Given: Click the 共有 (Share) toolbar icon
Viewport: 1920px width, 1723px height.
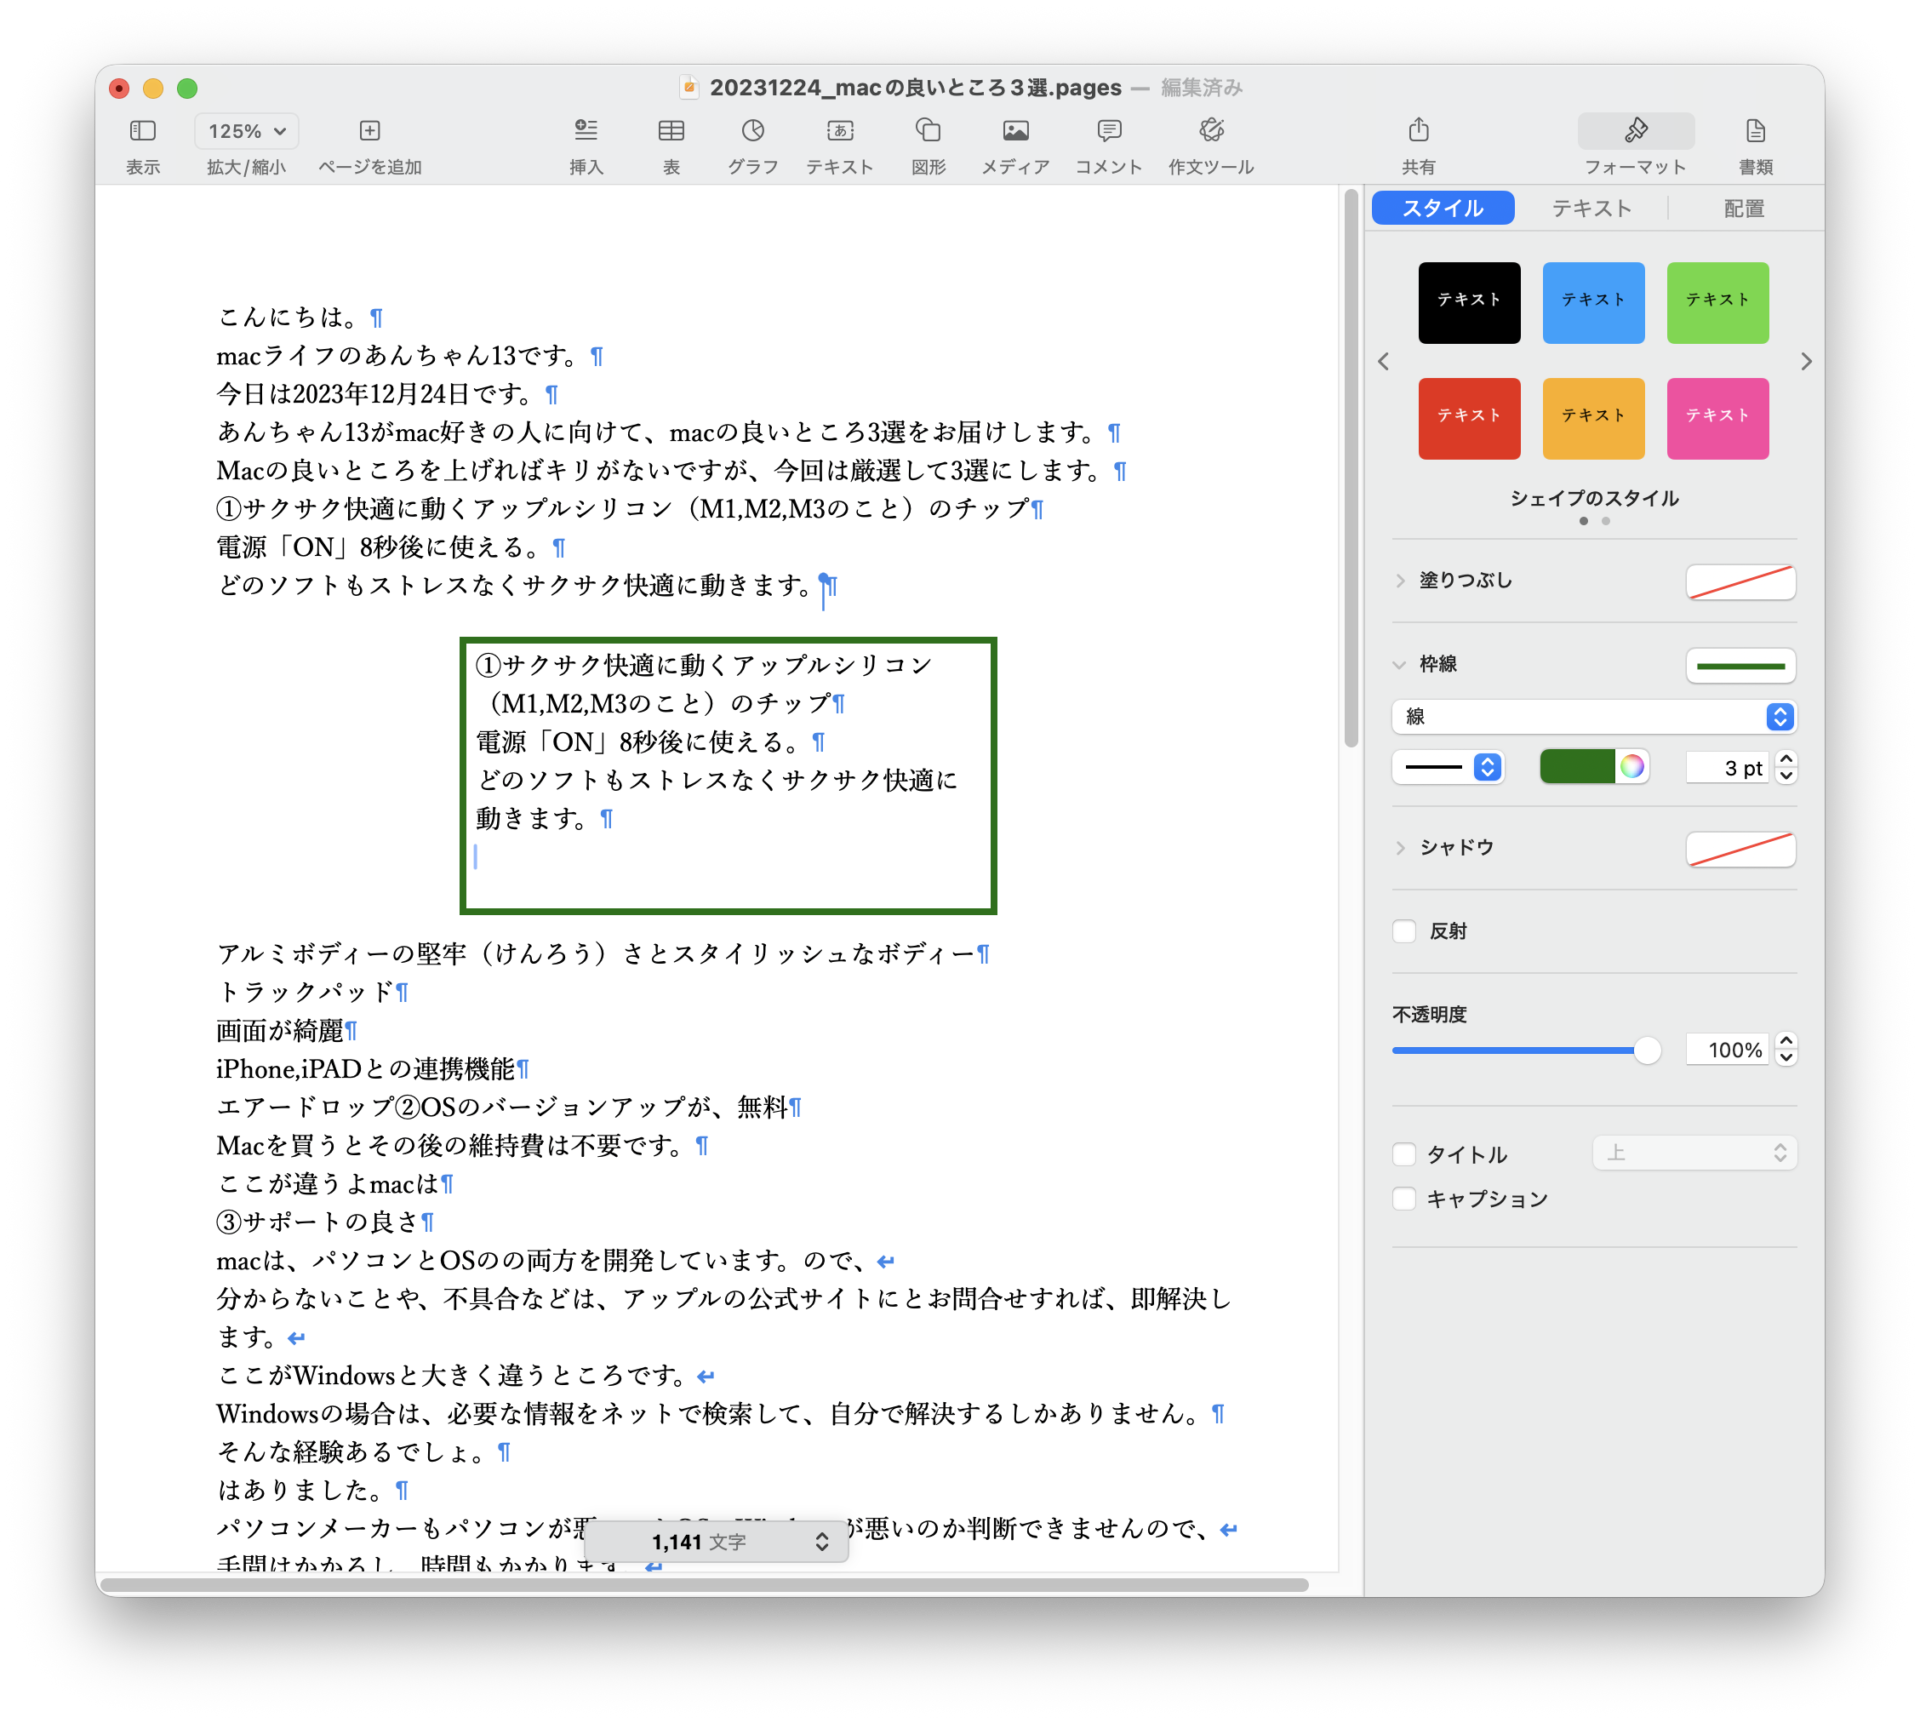Looking at the screenshot, I should click(1418, 131).
